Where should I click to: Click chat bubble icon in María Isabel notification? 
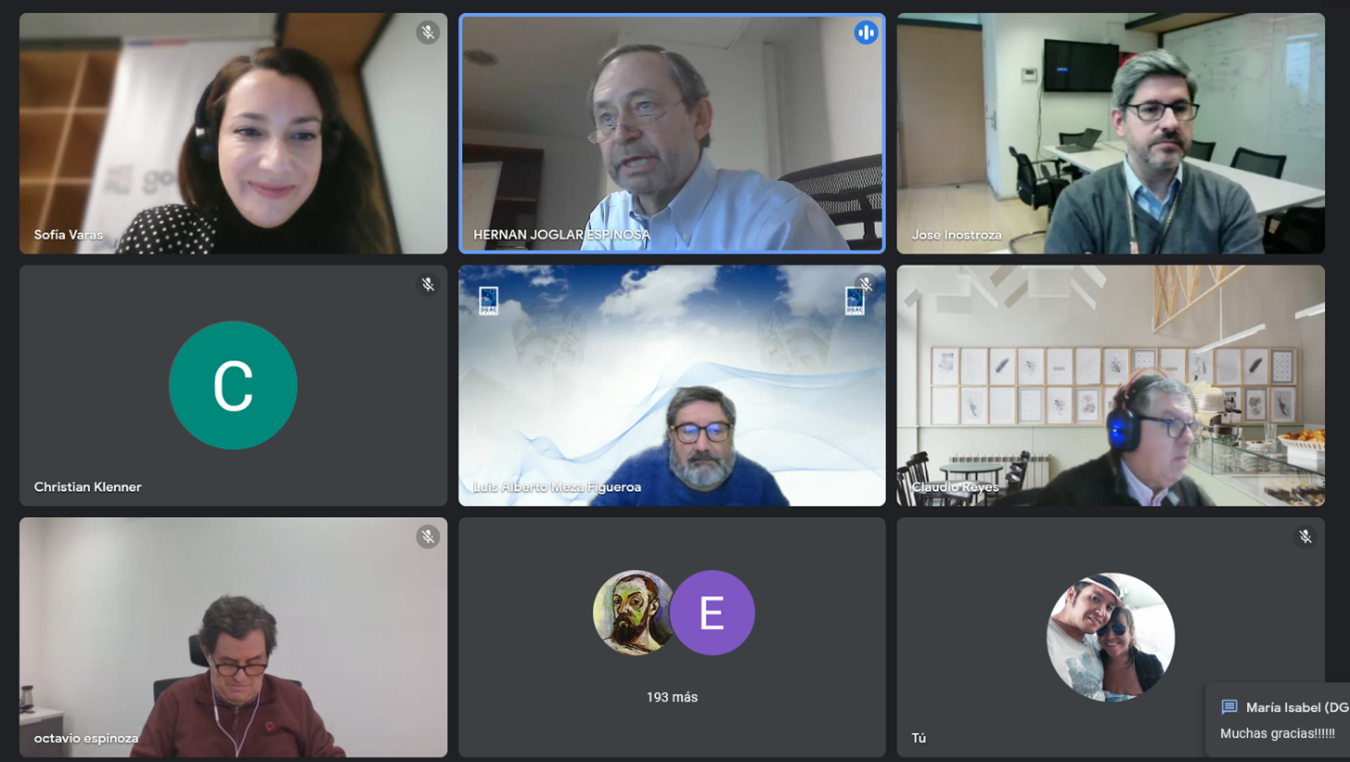click(1230, 707)
